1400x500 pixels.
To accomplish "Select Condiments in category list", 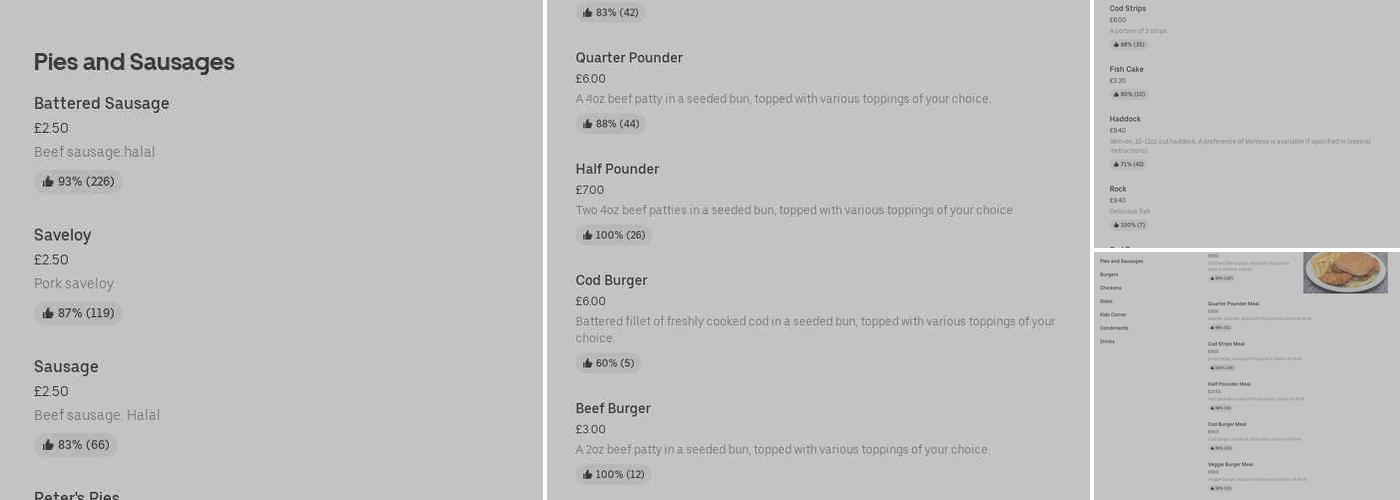I will pos(1114,328).
